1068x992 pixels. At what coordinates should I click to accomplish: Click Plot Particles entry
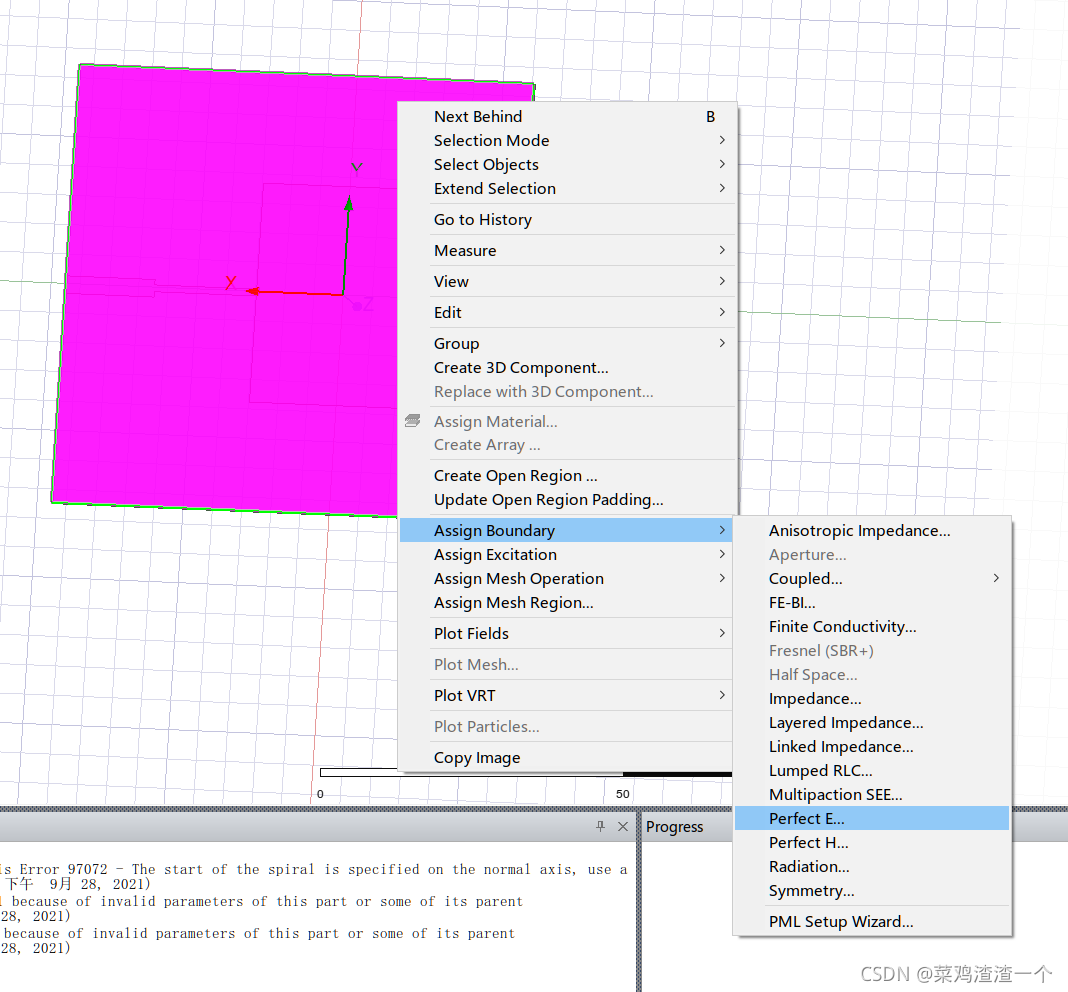(x=567, y=726)
